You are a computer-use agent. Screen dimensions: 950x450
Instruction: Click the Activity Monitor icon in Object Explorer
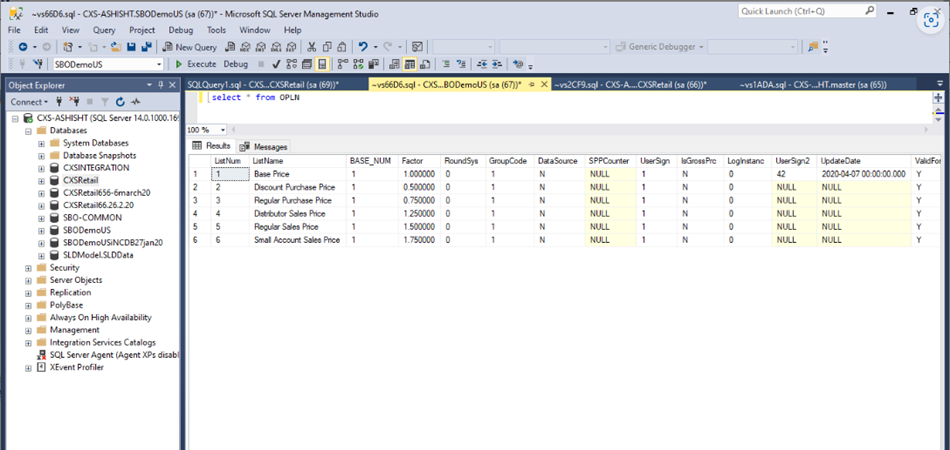136,102
